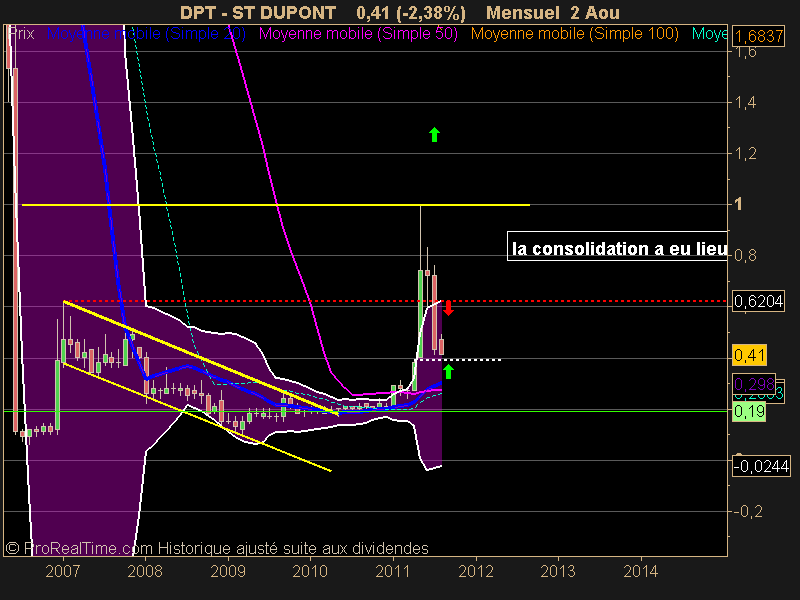Click the "0,41 (-2,38%)" quote in title
The height and width of the screenshot is (600, 800).
click(x=411, y=13)
